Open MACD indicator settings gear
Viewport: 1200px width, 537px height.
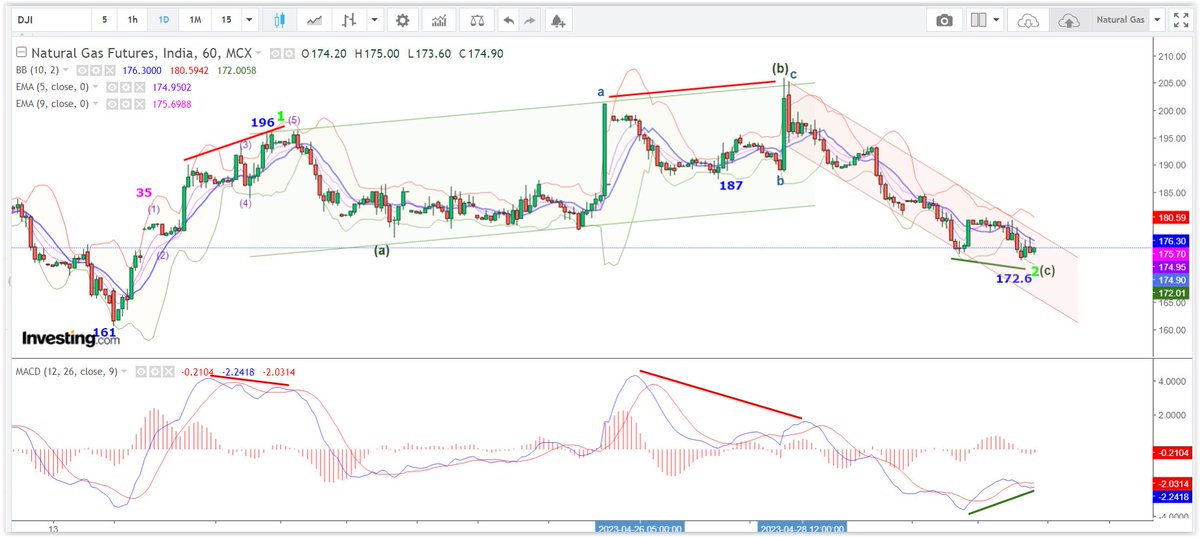[x=155, y=372]
